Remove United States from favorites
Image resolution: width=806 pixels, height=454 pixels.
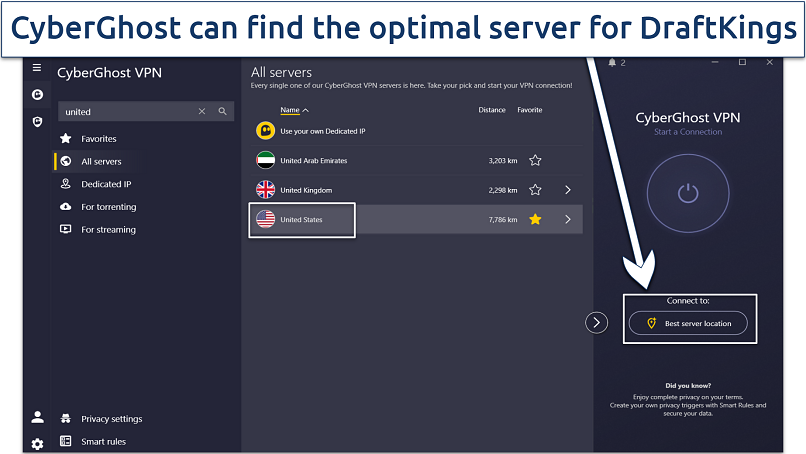pyautogui.click(x=535, y=219)
